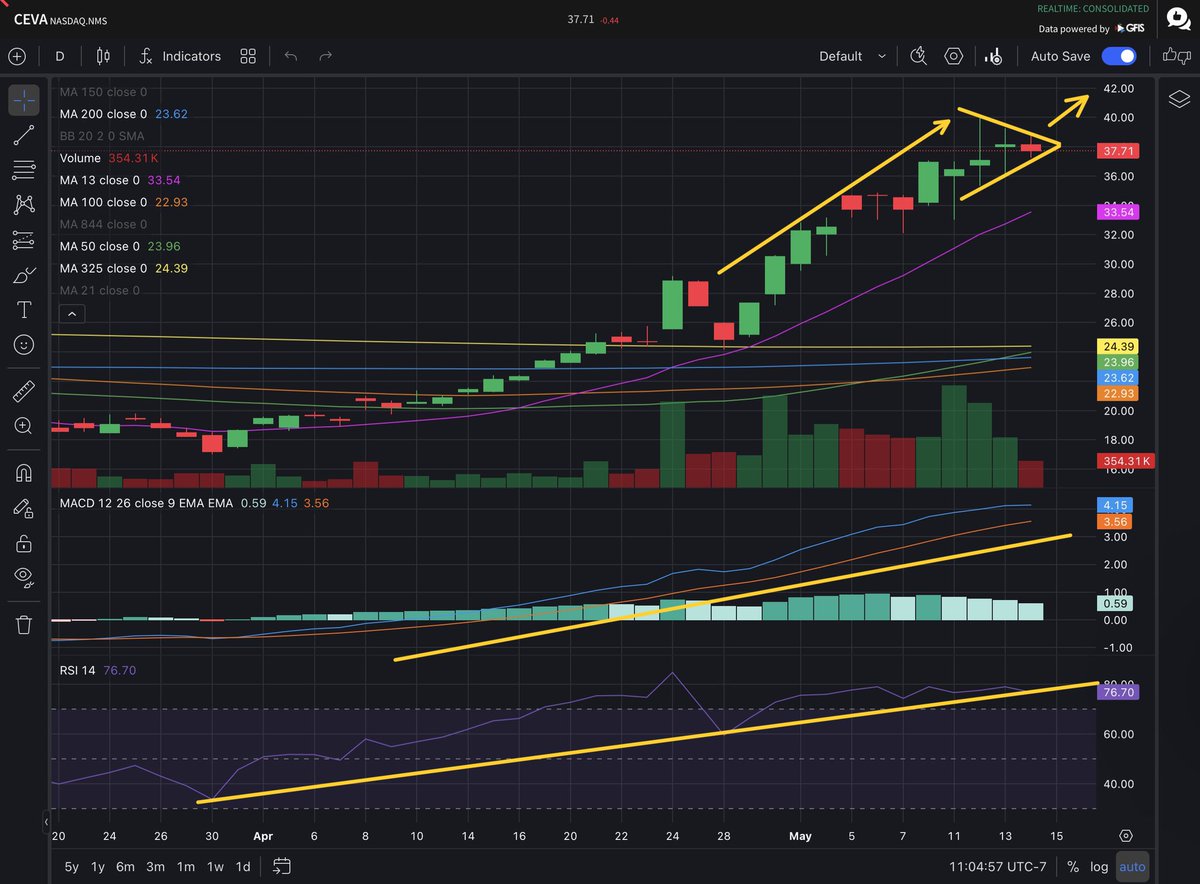Collapse the indicator legend chevron
1200x884 pixels.
70,314
